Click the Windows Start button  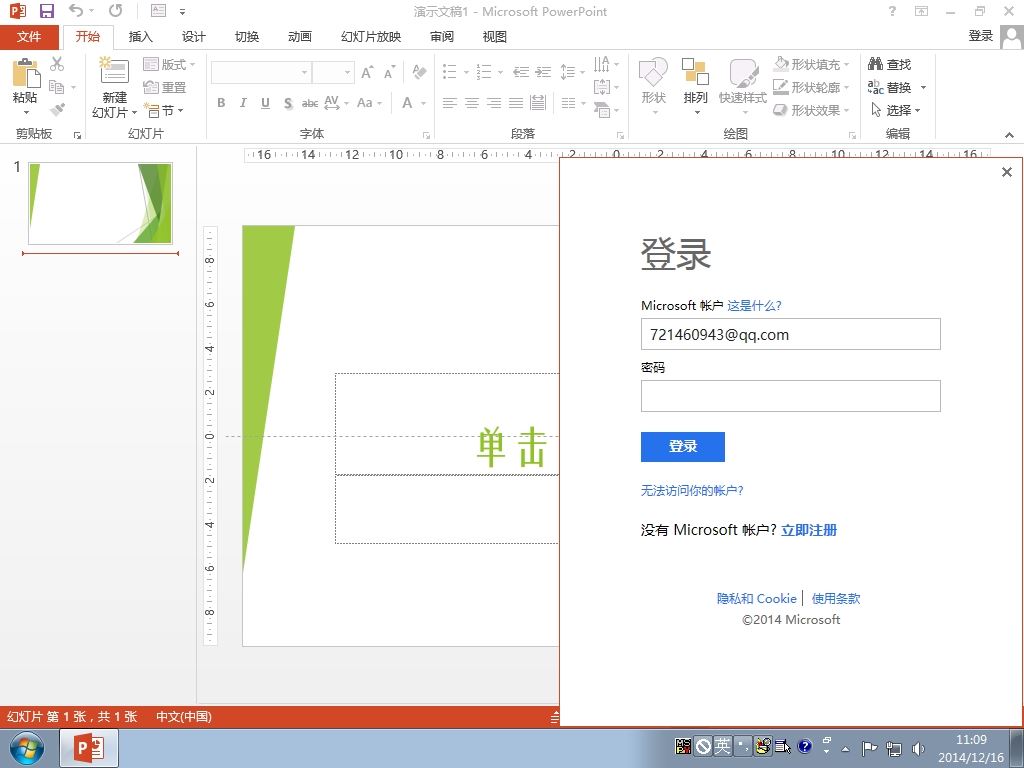tap(27, 748)
